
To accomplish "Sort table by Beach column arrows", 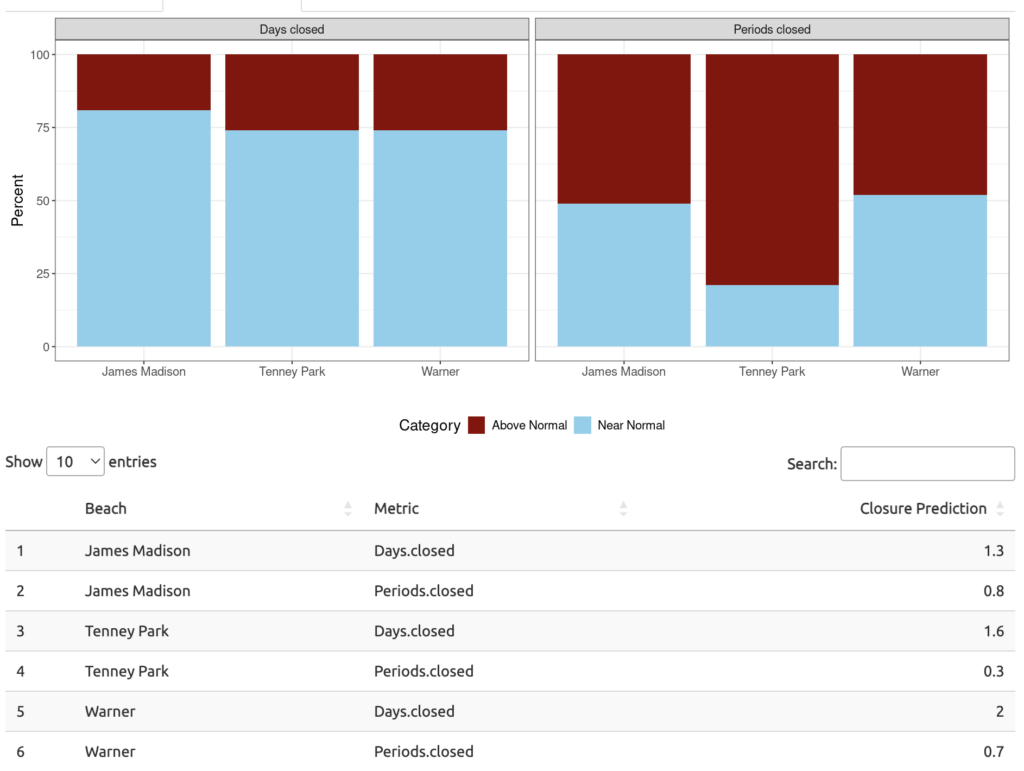I will click(x=348, y=509).
